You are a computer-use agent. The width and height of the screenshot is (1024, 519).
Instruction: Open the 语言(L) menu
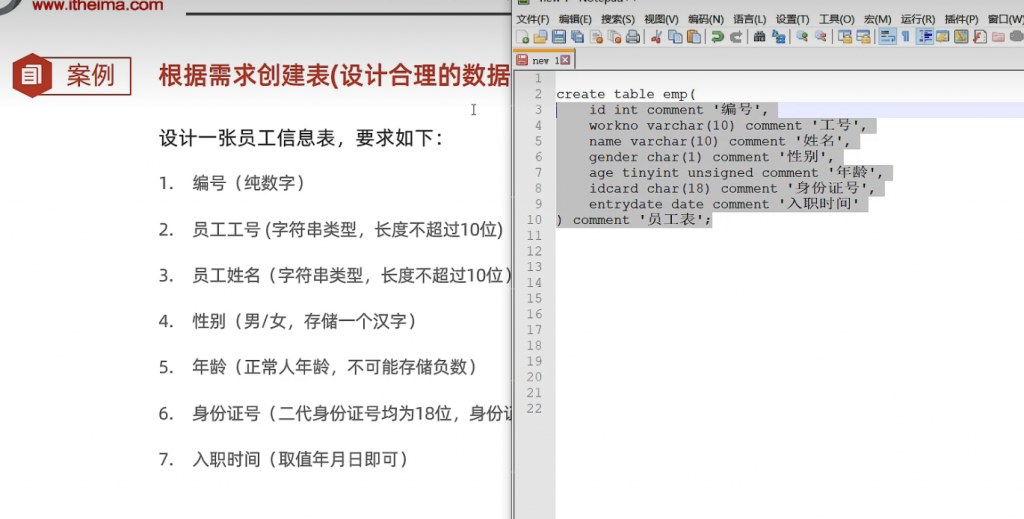tap(749, 19)
